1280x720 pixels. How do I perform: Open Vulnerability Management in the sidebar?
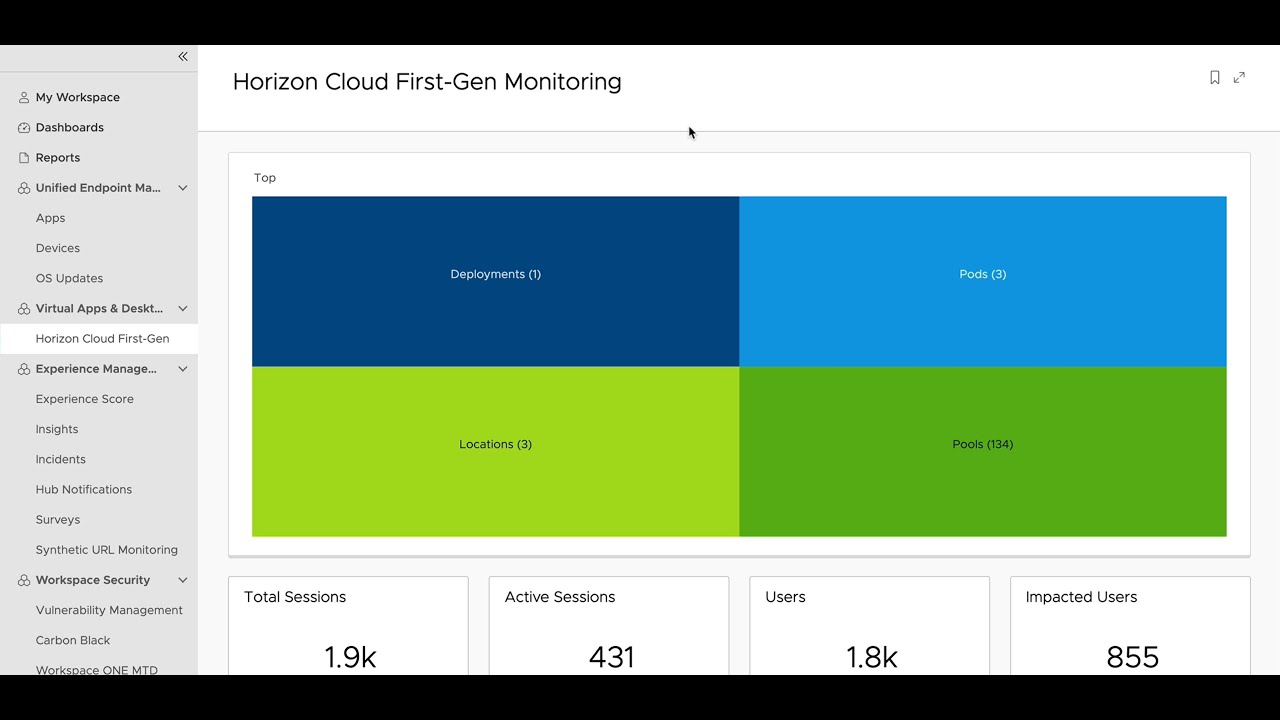click(x=109, y=610)
